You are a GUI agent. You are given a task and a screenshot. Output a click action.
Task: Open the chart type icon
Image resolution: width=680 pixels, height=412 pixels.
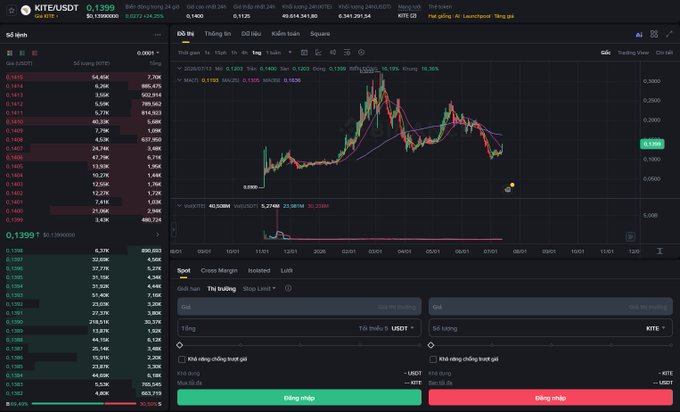click(304, 52)
